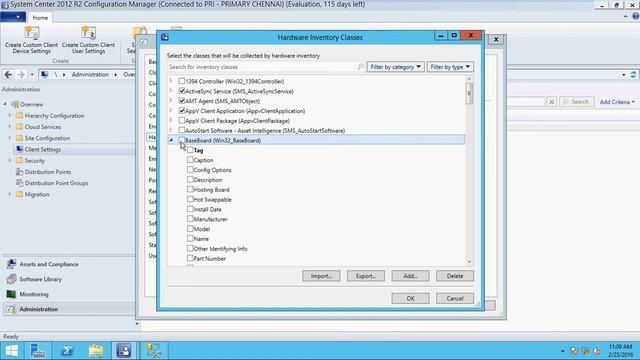The width and height of the screenshot is (640, 360).
Task: Expand Hierarchy Configuration folder
Action: pyautogui.click(x=10, y=116)
